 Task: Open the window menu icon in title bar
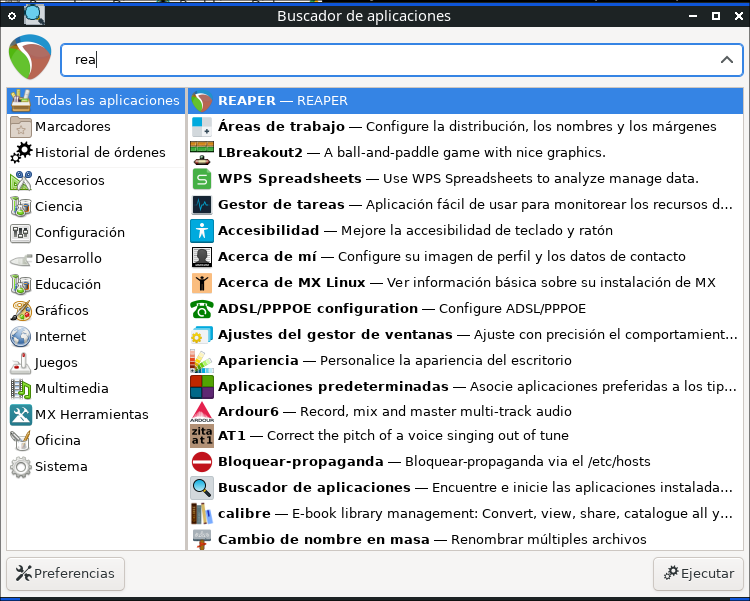(x=12, y=16)
